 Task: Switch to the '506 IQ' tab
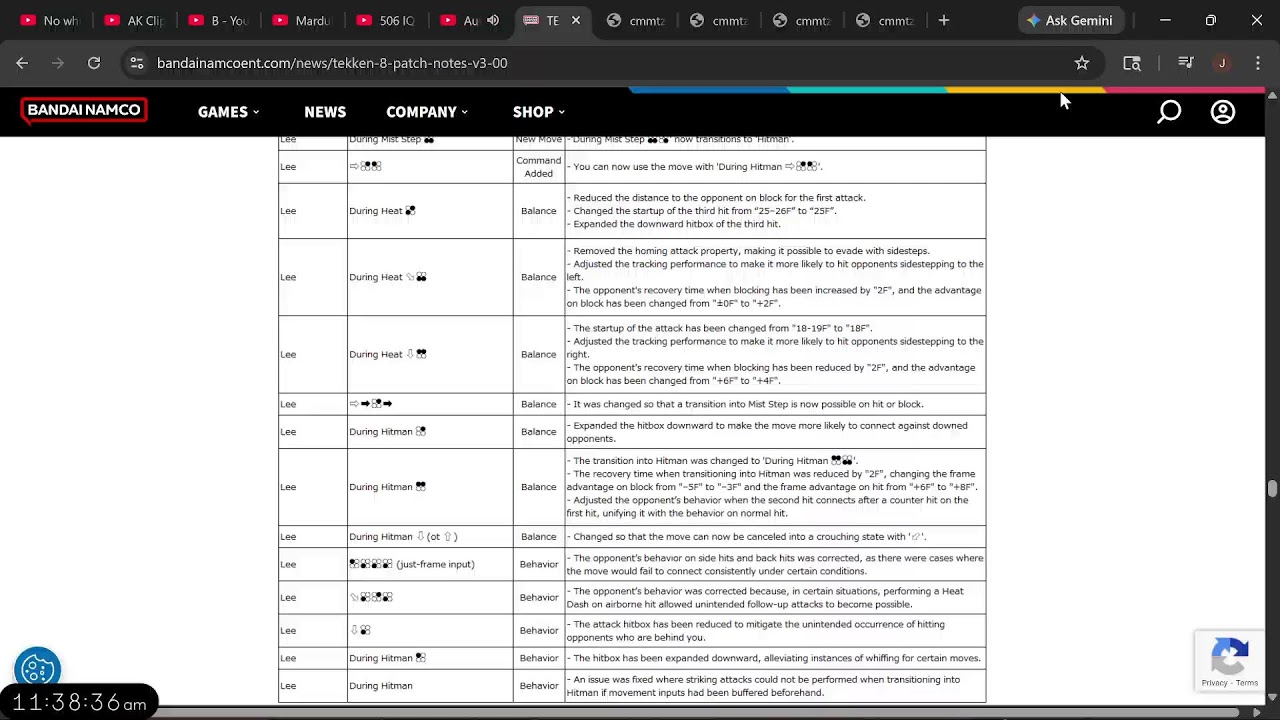386,20
